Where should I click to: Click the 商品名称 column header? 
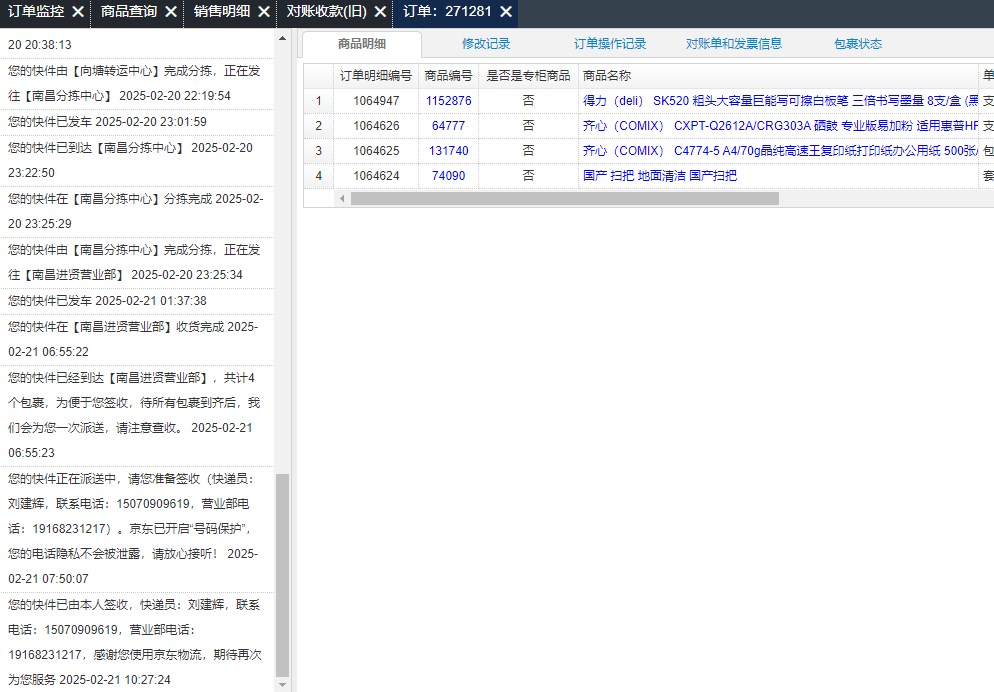point(778,76)
